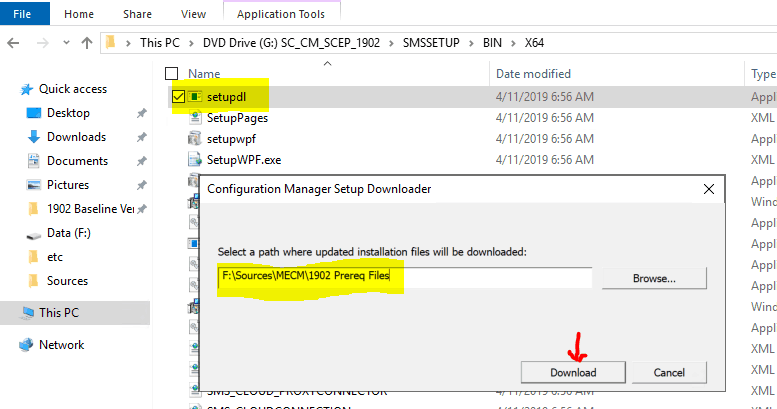777x409 pixels.
Task: Open Pictures in the navigation pane
Action: (x=68, y=185)
